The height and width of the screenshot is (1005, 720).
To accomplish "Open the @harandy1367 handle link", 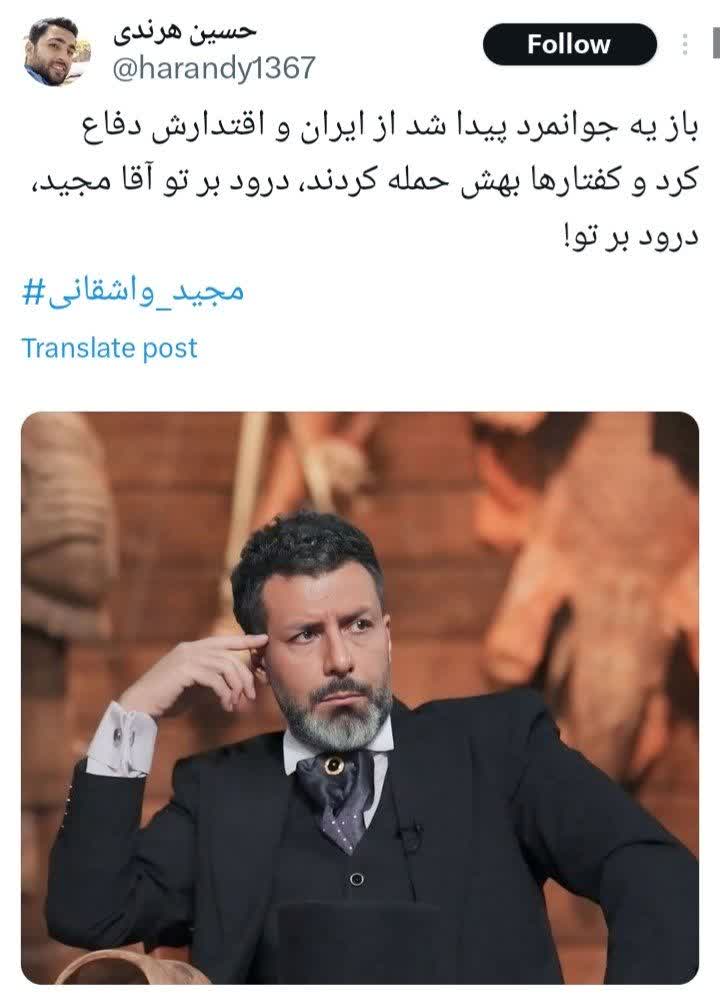I will click(214, 68).
